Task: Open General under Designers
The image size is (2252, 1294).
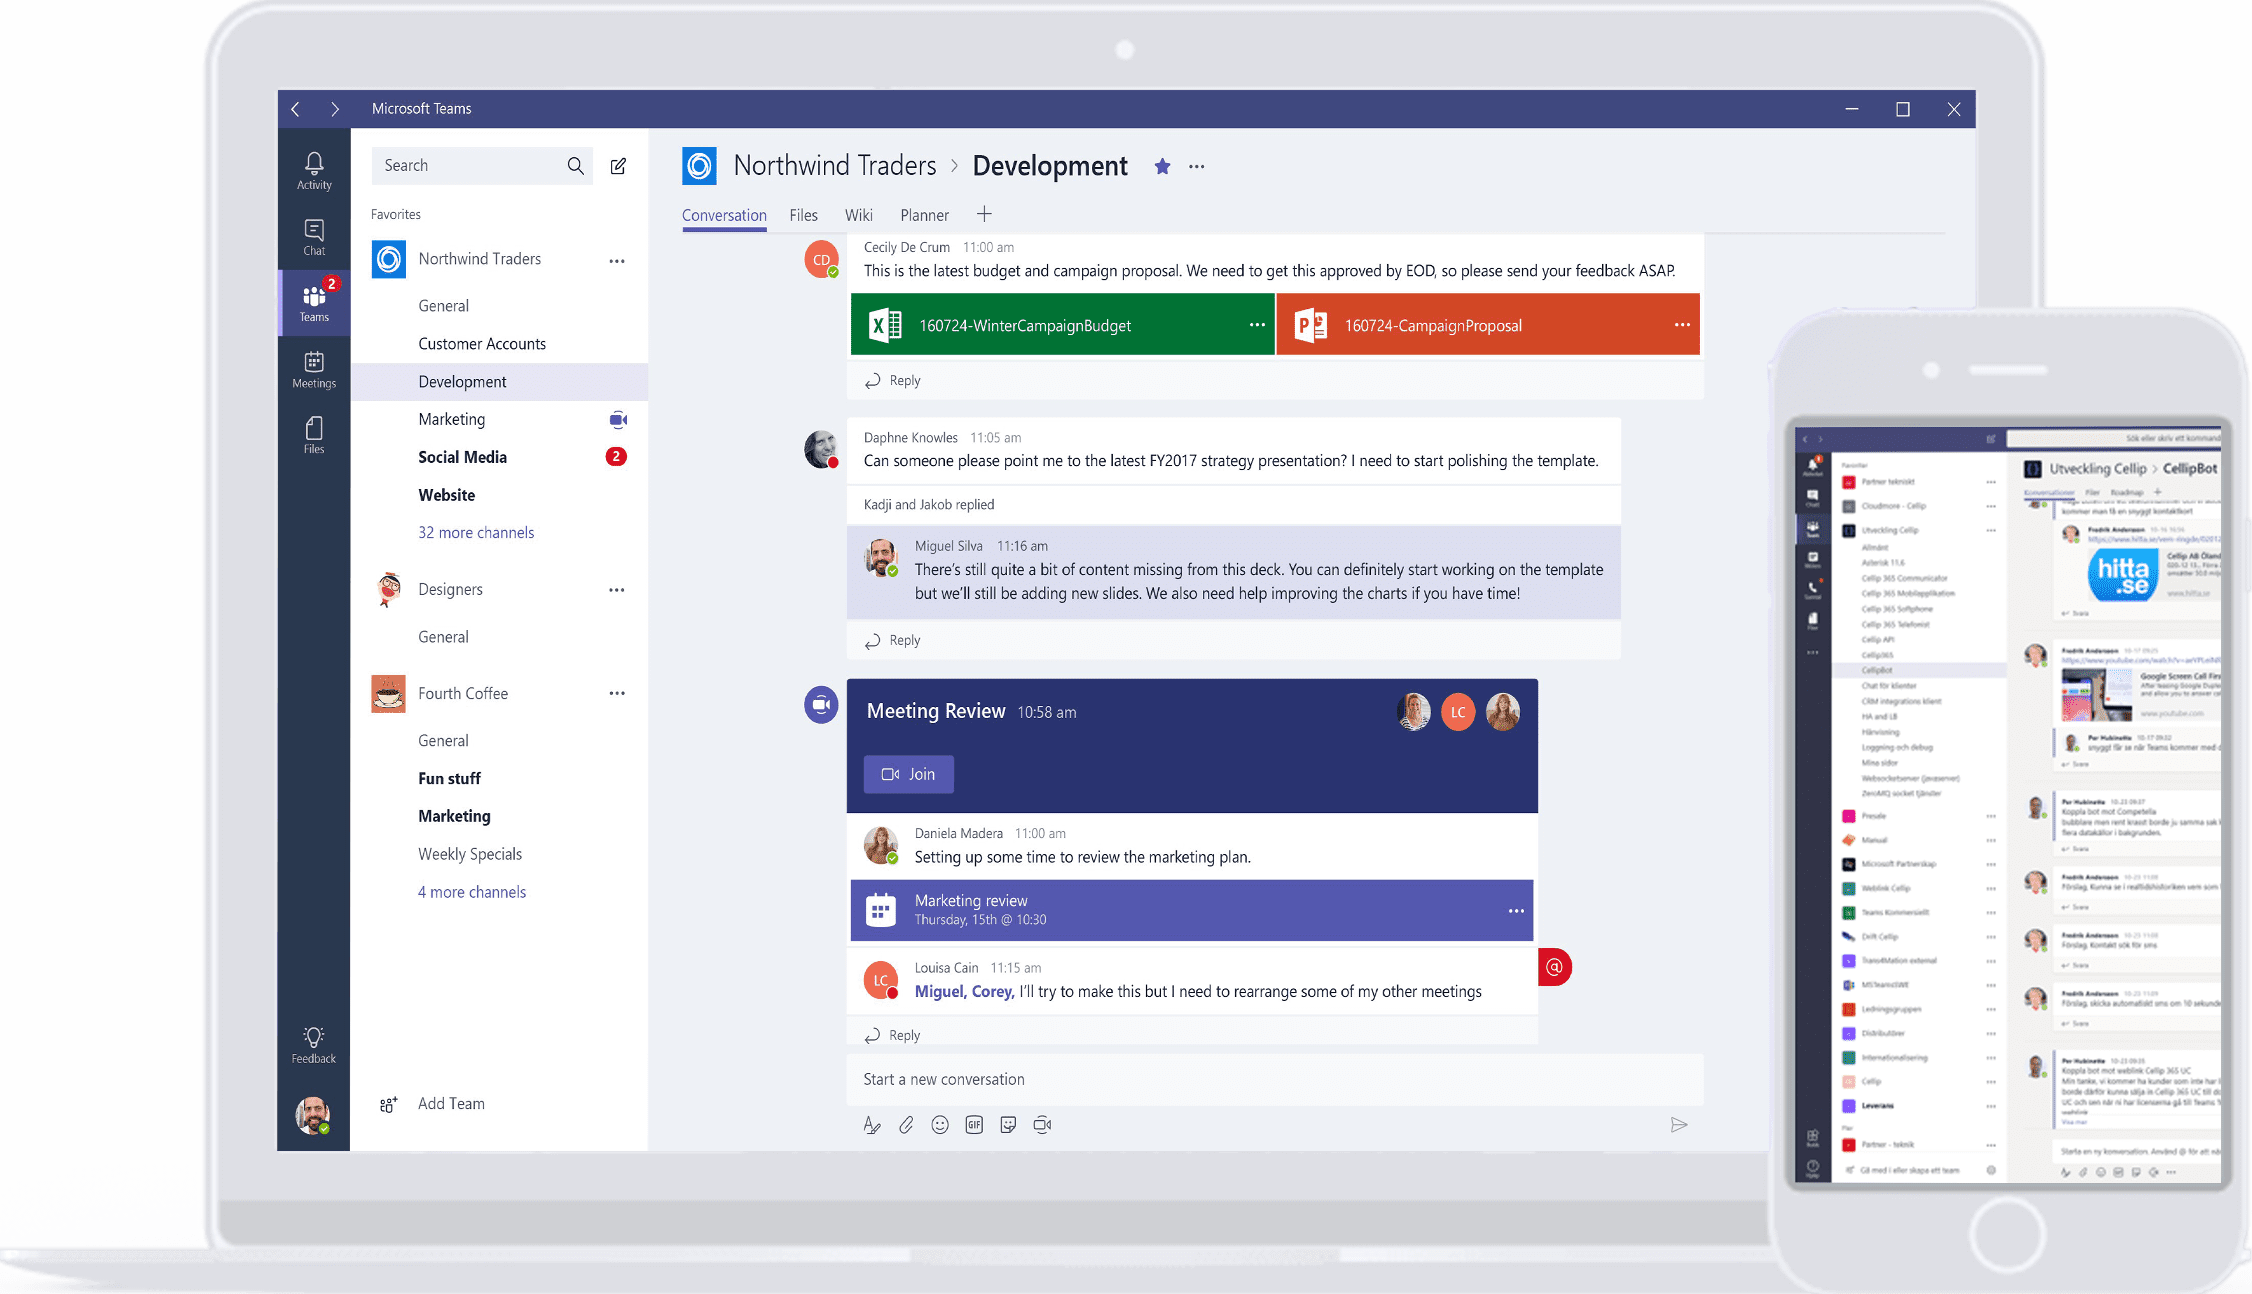Action: point(443,637)
